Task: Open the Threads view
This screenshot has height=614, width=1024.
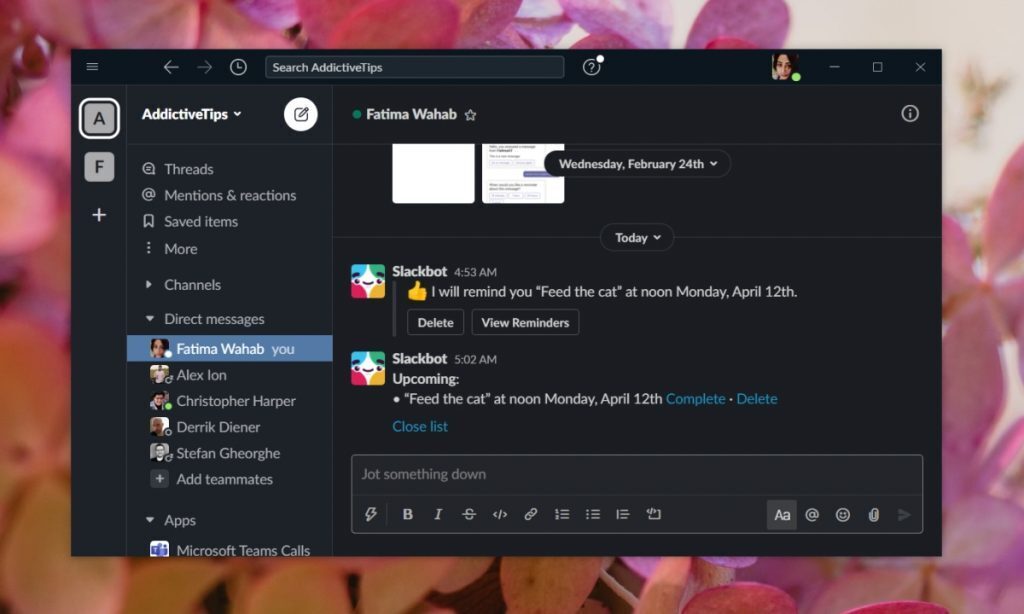Action: 190,168
